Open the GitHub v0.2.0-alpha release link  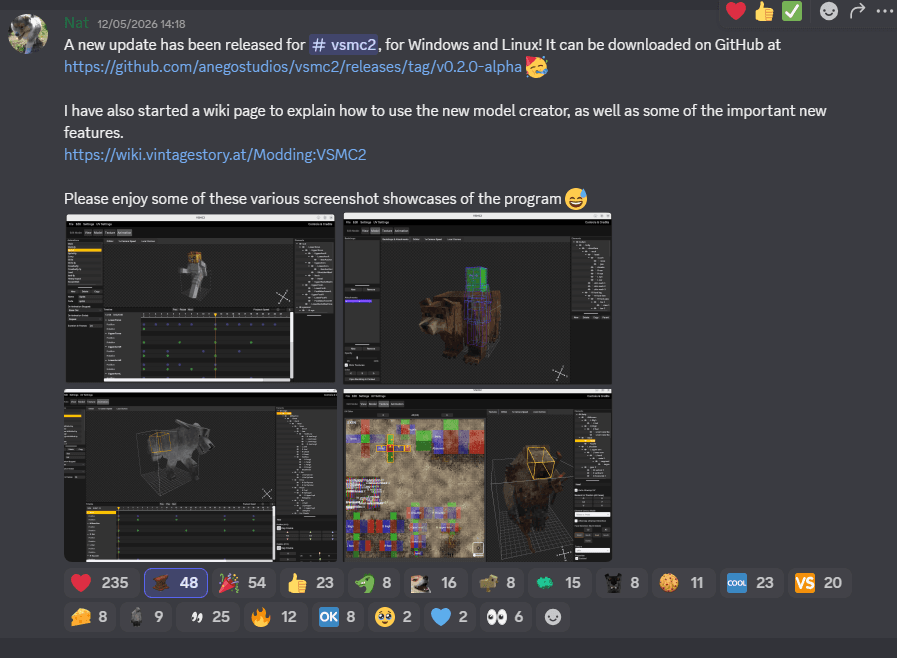(293, 67)
